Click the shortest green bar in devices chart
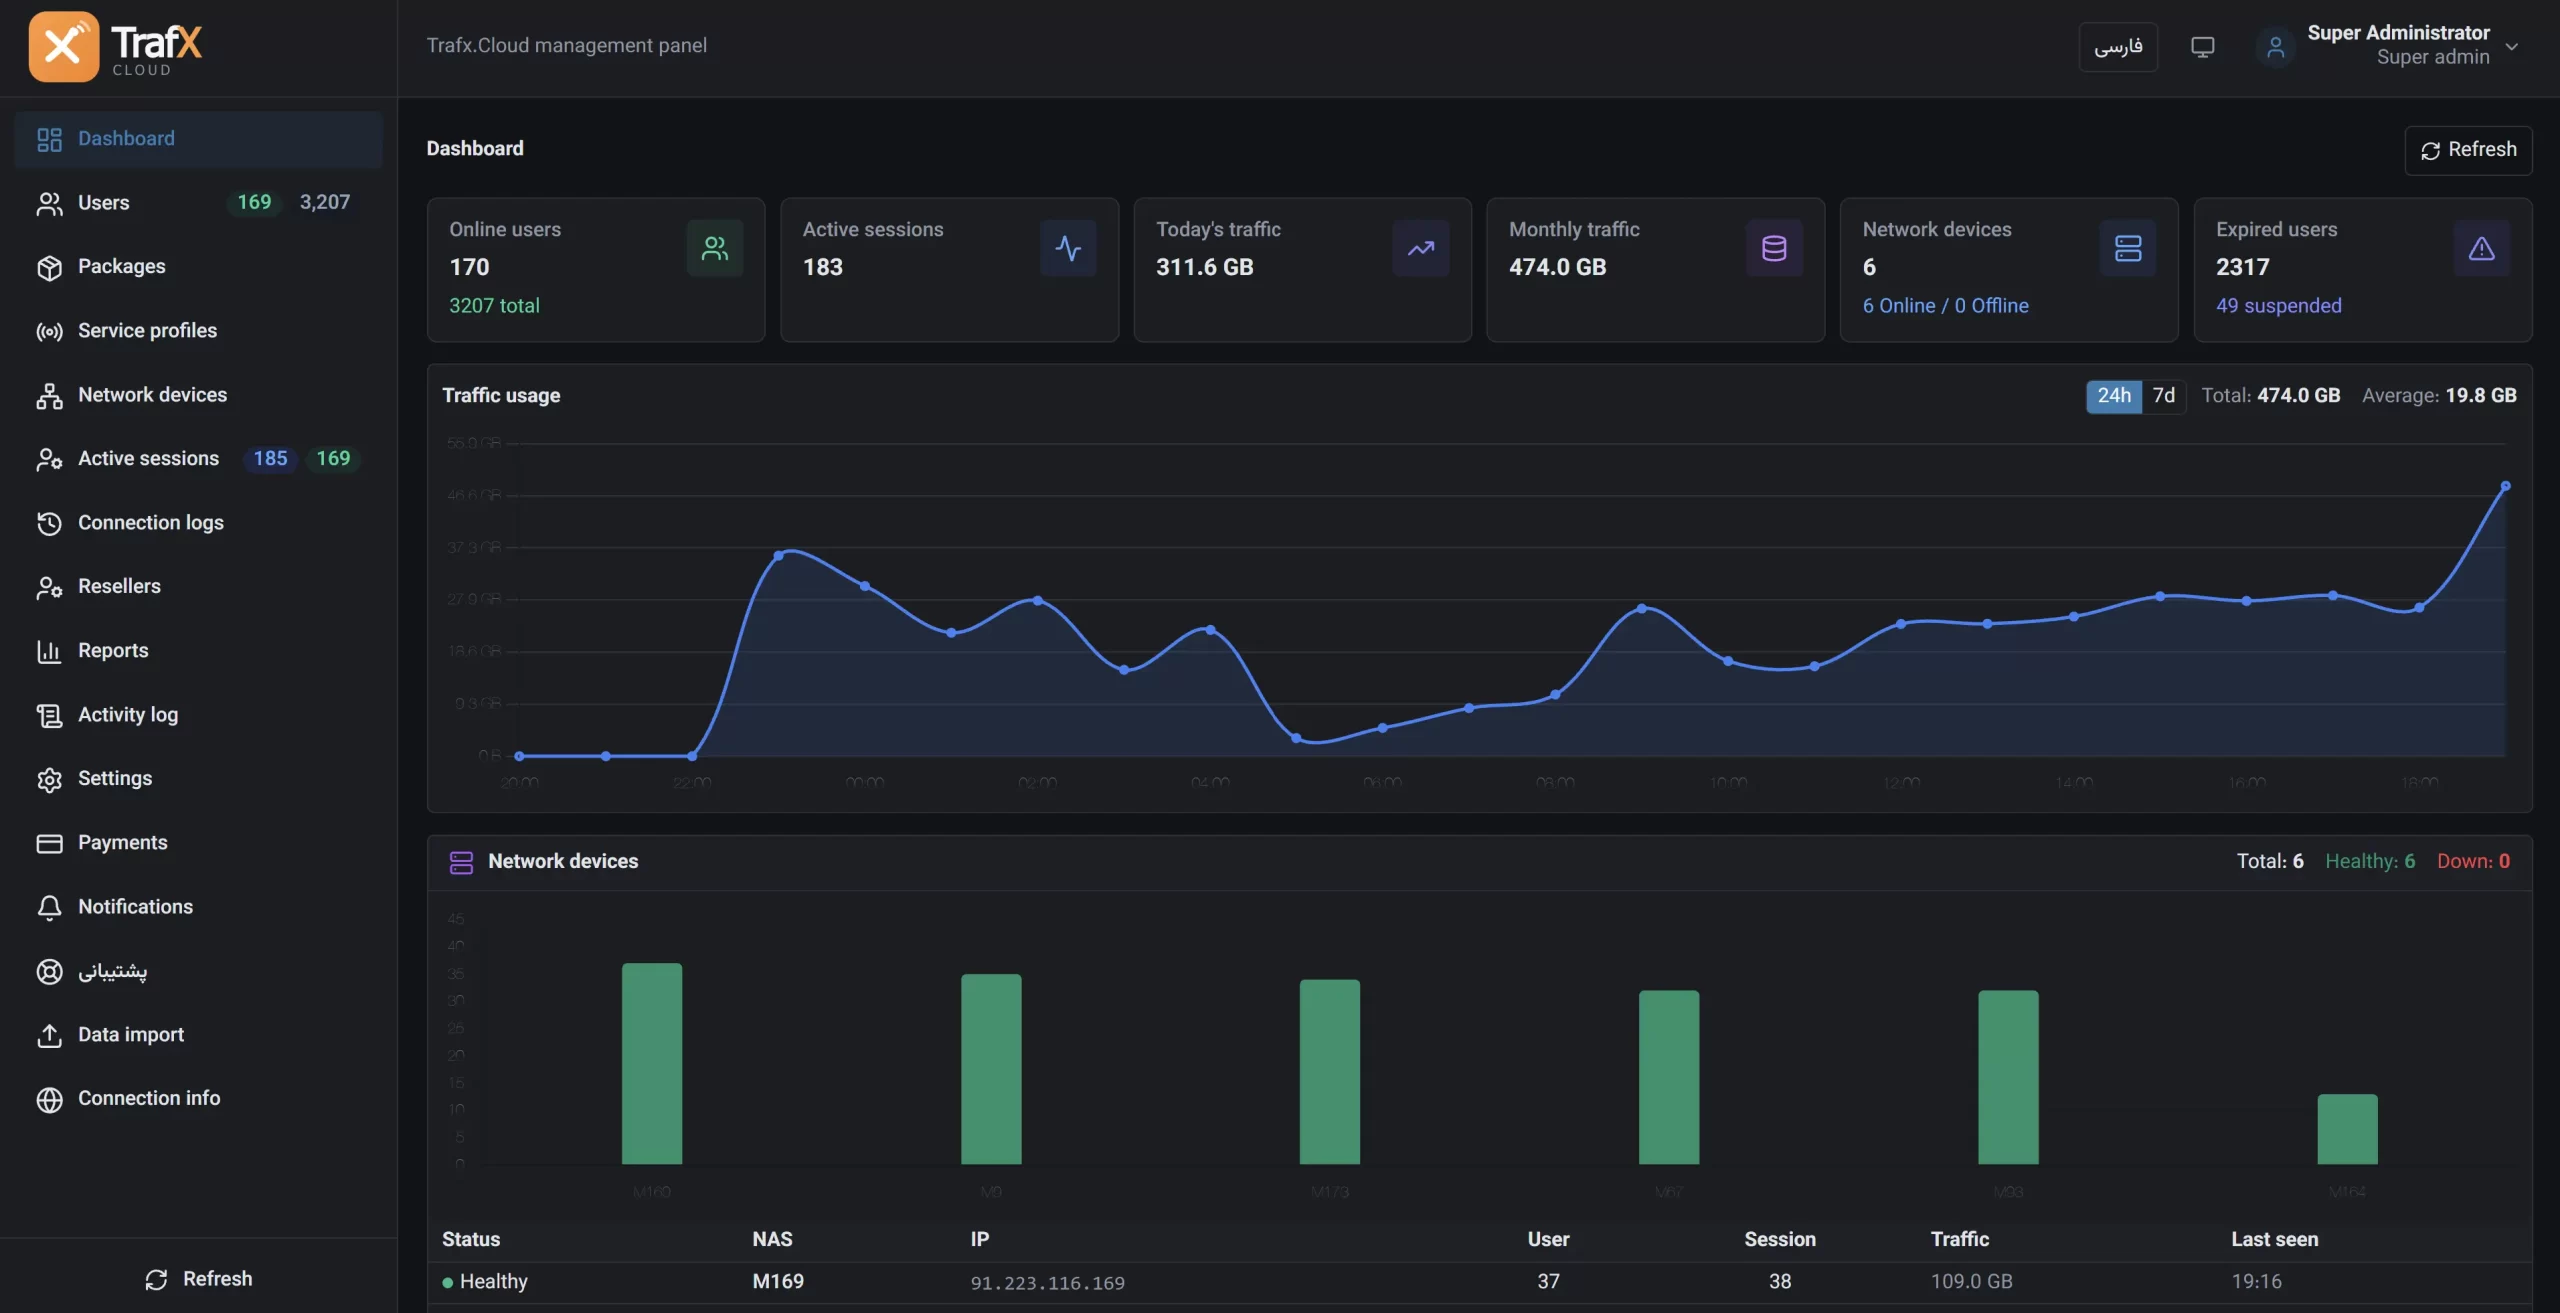 pos(2347,1129)
